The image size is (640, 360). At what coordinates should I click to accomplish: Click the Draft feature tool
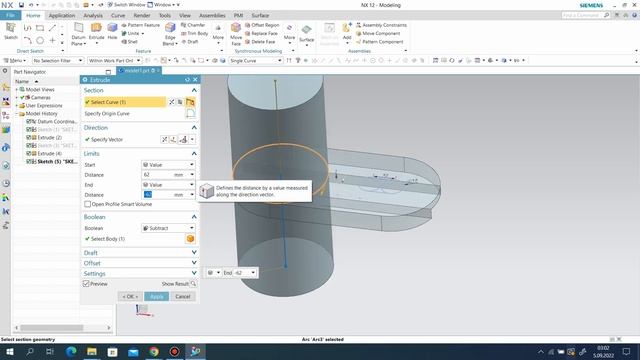pyautogui.click(x=190, y=42)
